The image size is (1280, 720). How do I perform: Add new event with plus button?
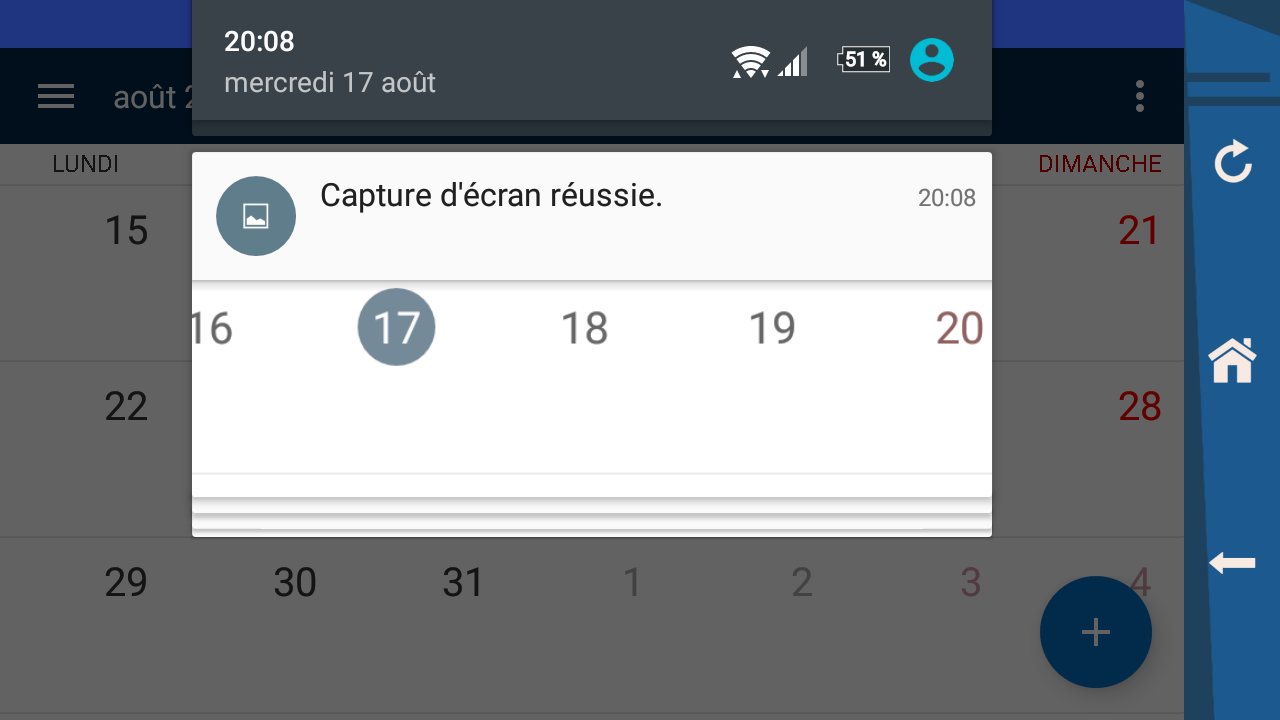coord(1096,632)
